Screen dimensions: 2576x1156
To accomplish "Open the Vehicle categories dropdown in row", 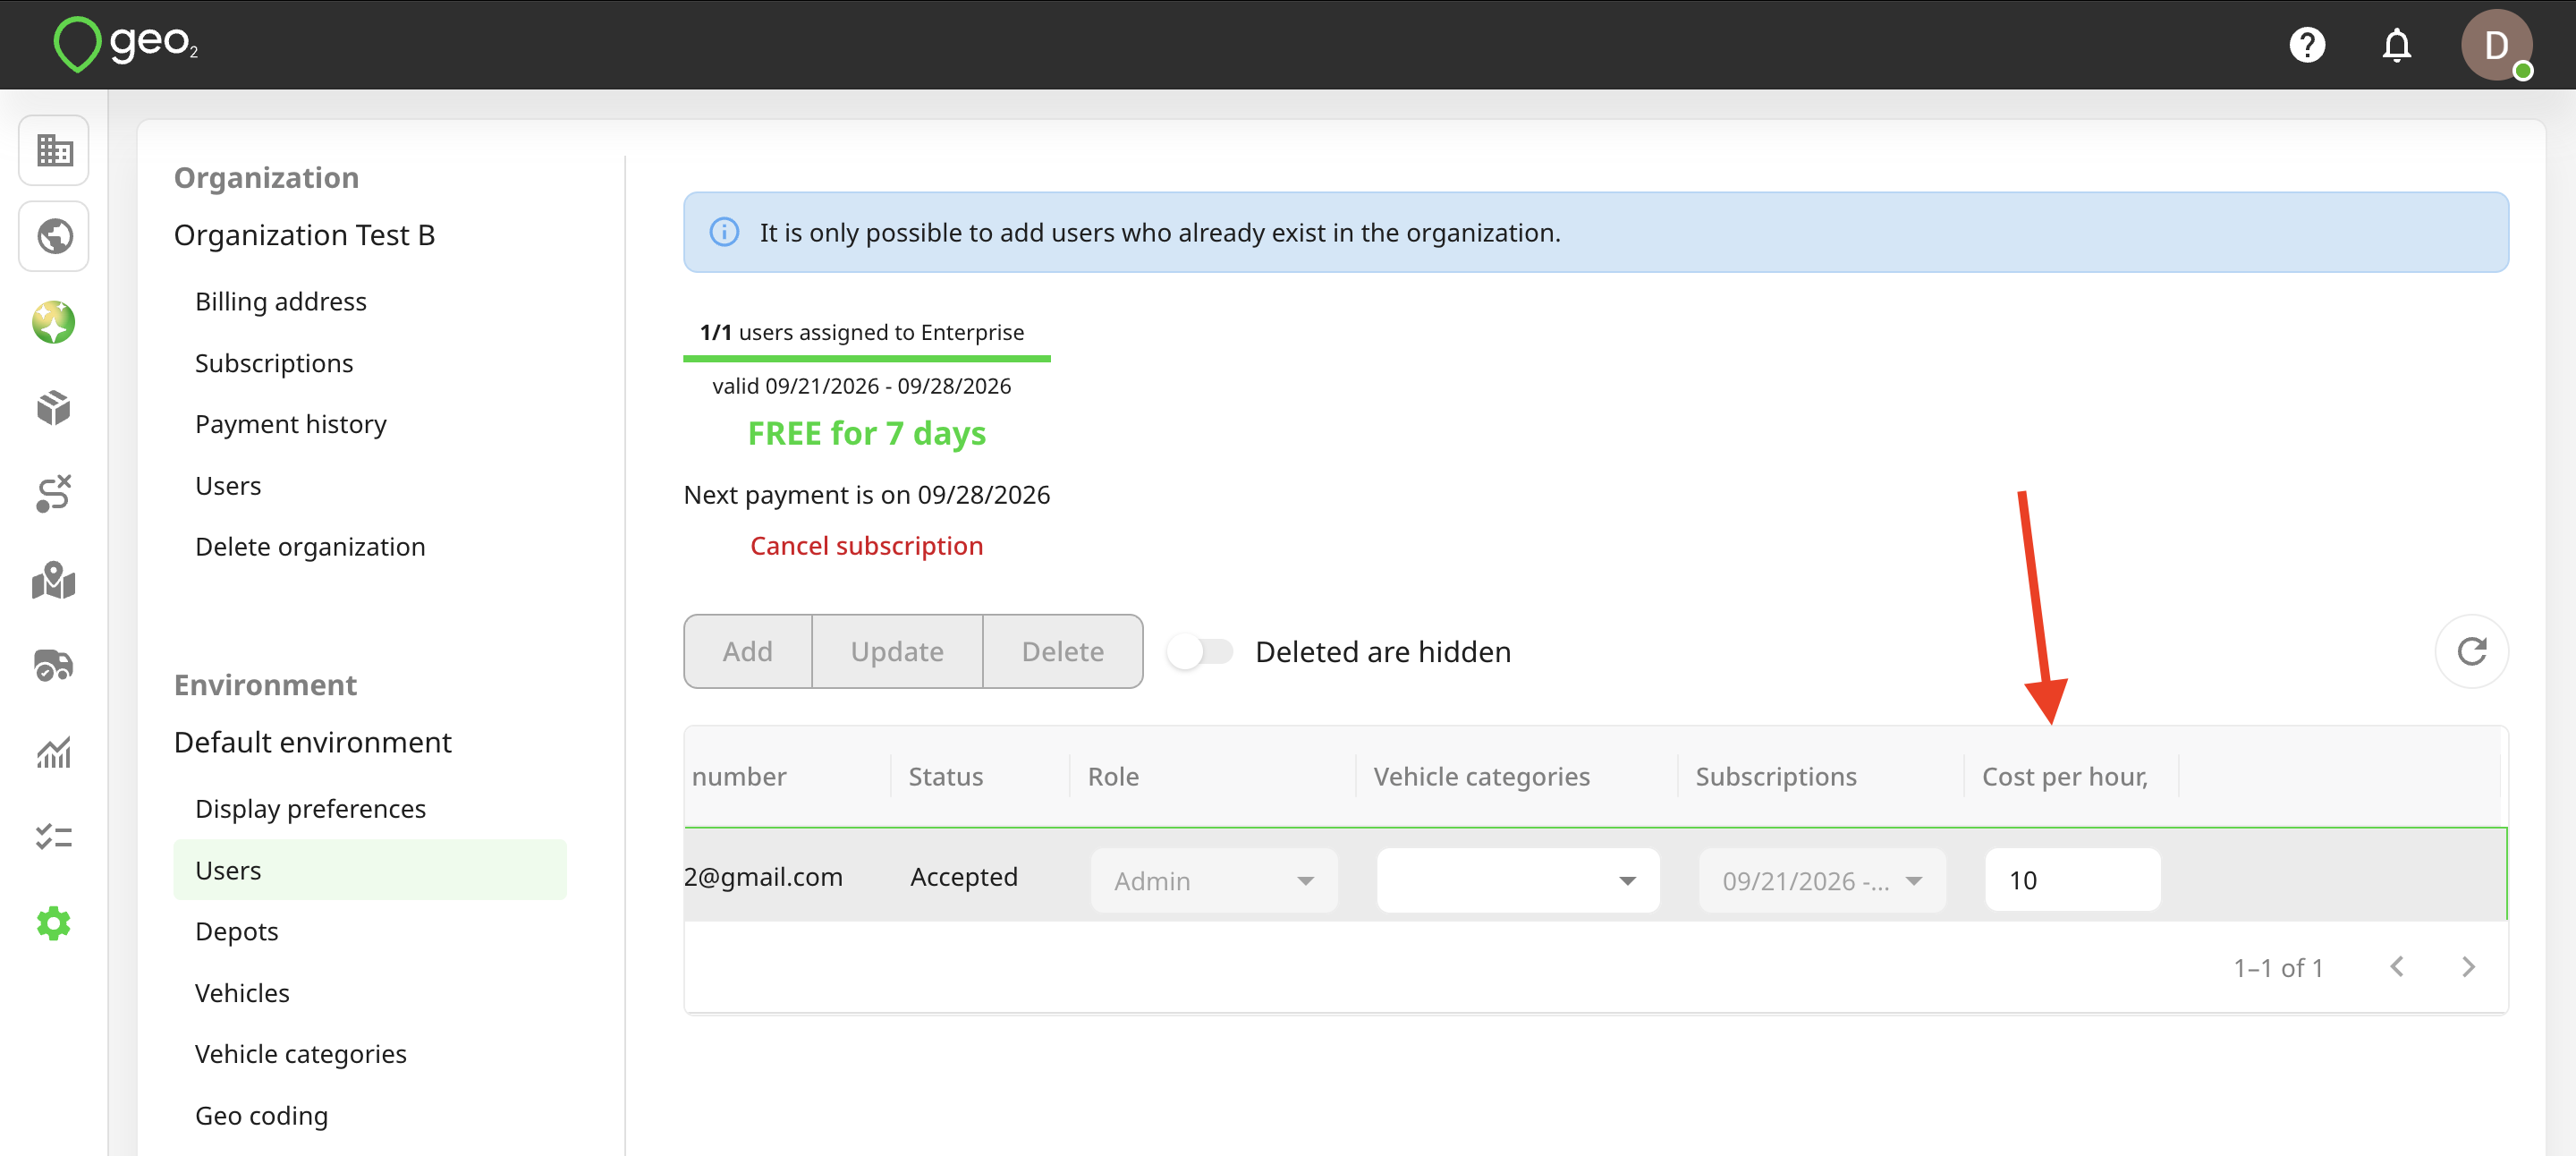I will click(x=1518, y=880).
